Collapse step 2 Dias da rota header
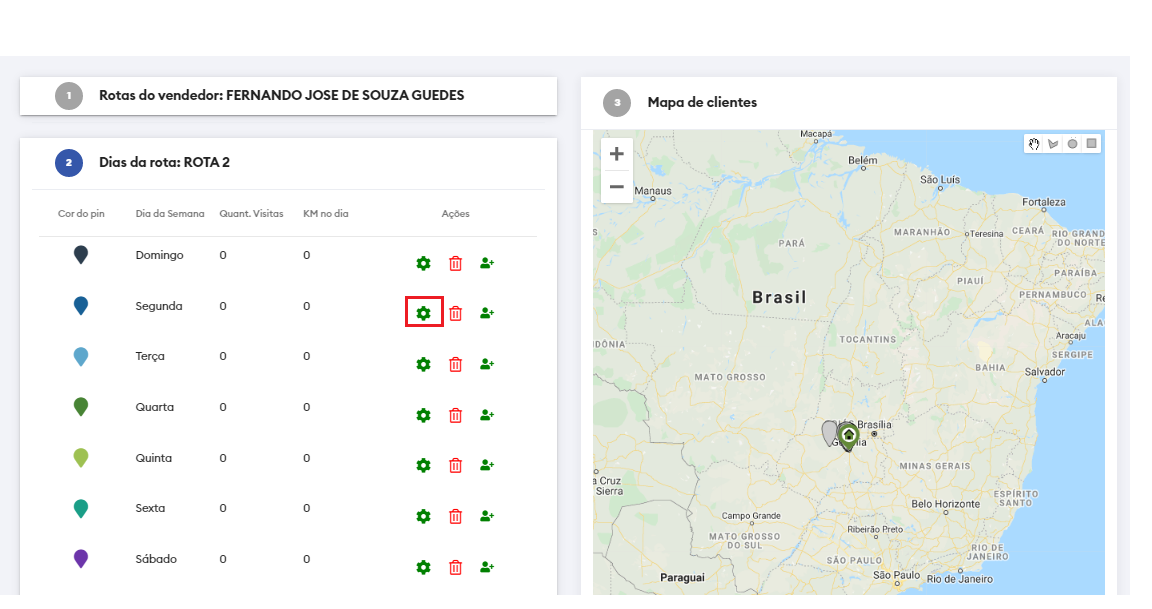The image size is (1152, 609). tap(164, 162)
